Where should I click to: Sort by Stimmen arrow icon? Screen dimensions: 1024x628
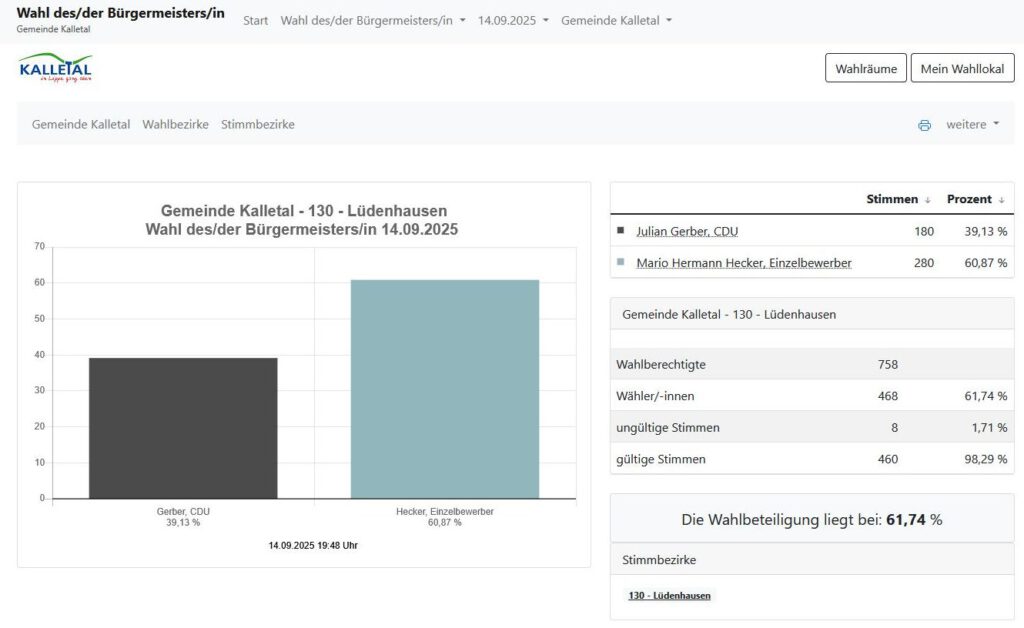coord(927,200)
